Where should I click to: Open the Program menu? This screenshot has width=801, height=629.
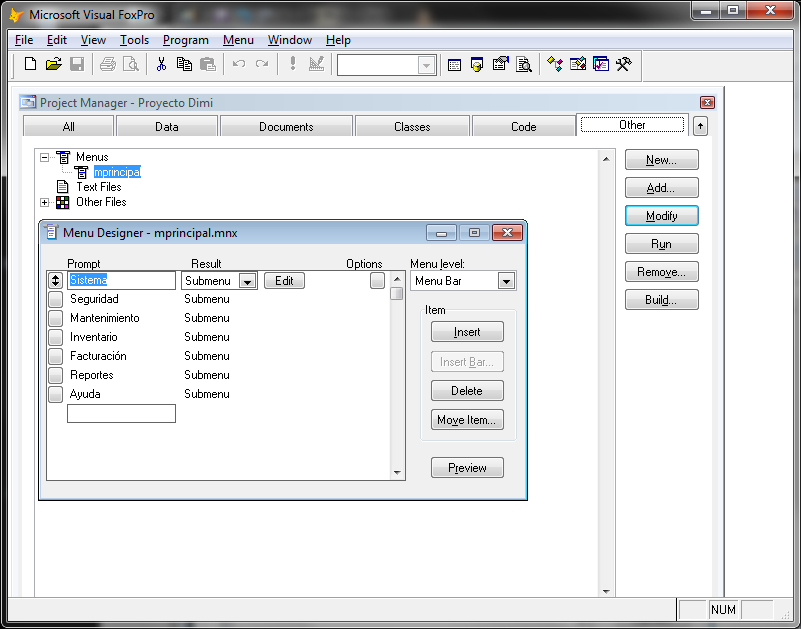pos(186,40)
